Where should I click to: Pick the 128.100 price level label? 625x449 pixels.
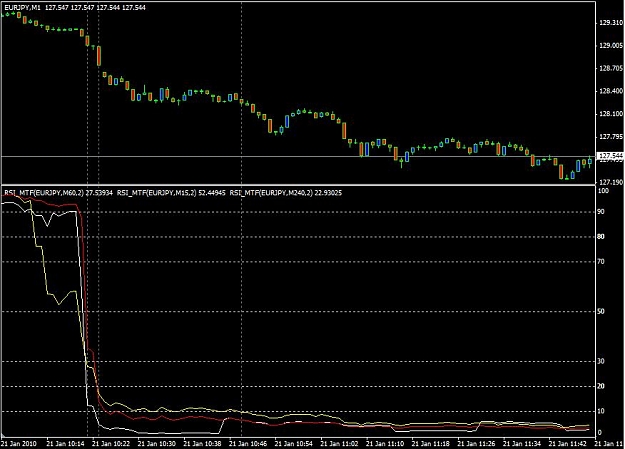[x=611, y=114]
